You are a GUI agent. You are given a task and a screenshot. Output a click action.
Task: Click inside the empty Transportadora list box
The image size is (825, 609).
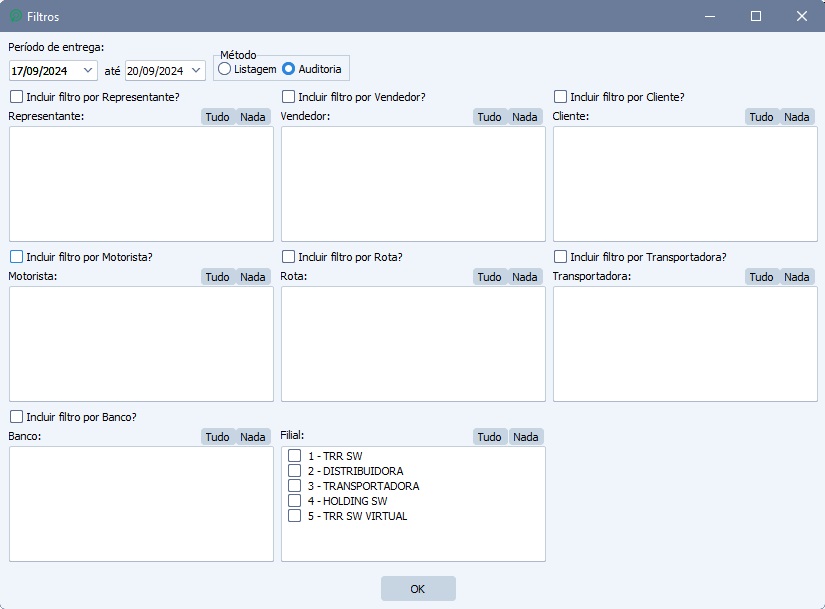pos(685,344)
